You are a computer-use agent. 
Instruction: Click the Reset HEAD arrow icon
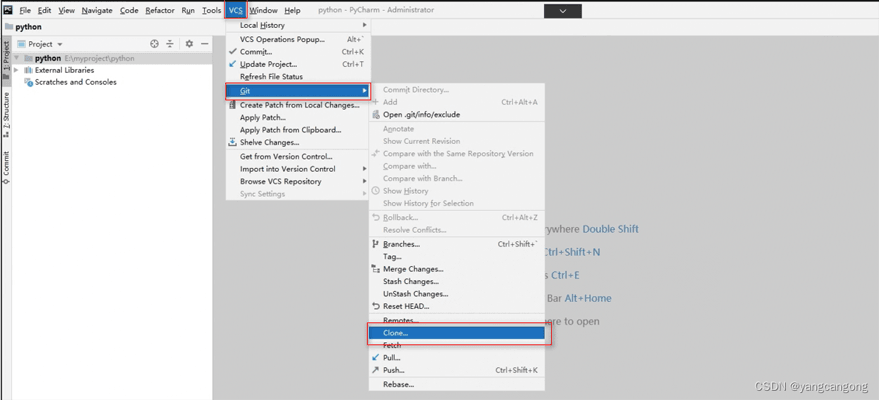coord(376,306)
